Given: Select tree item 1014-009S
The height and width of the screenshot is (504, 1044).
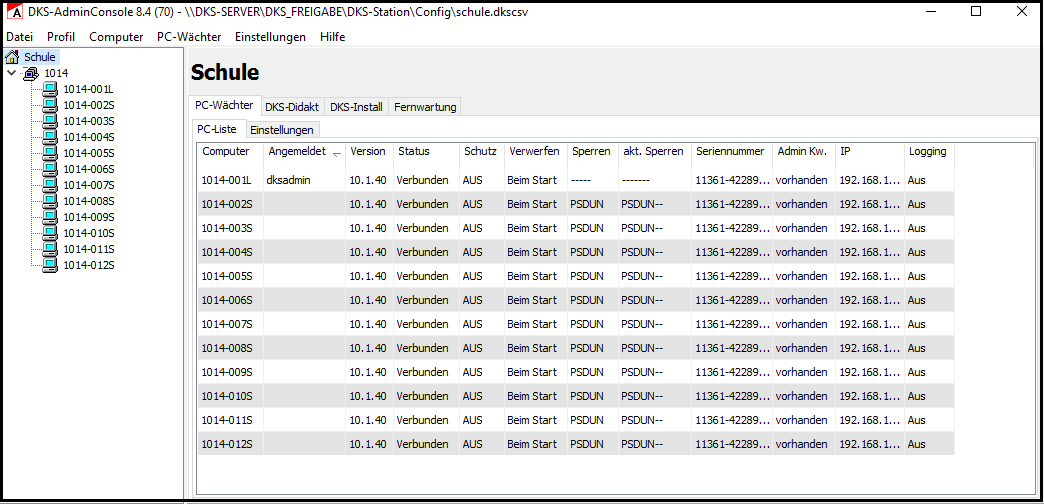Looking at the screenshot, I should pos(89,217).
